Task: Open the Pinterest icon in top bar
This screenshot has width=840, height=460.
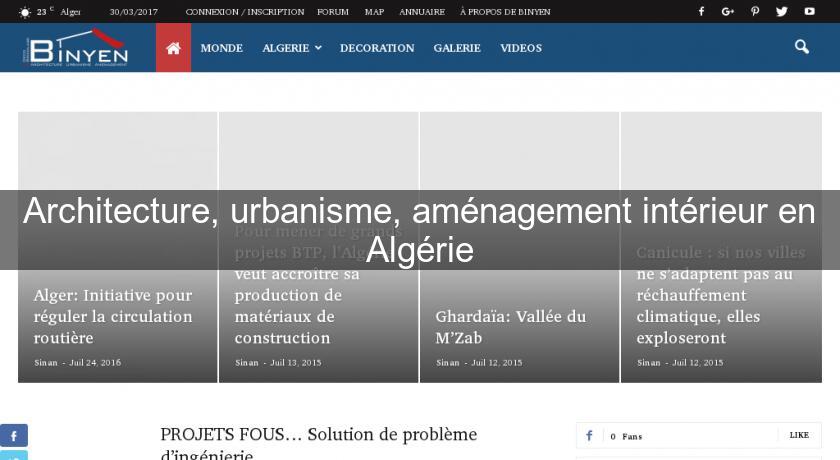Action: [x=755, y=11]
